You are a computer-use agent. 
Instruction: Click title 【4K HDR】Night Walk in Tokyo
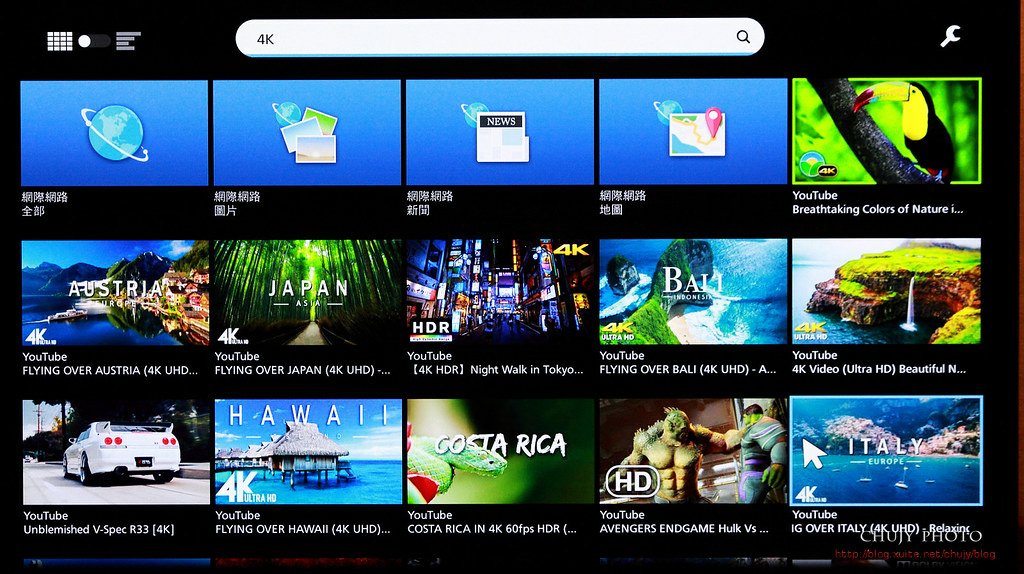click(495, 370)
